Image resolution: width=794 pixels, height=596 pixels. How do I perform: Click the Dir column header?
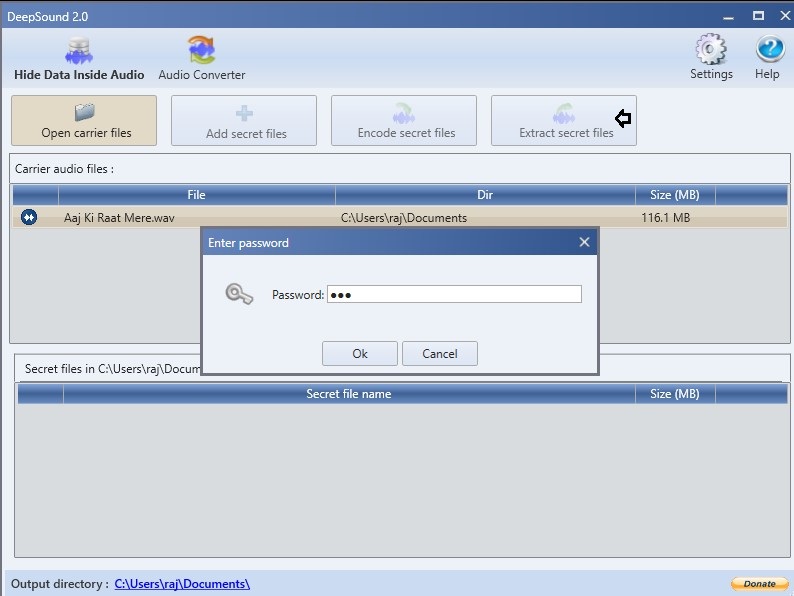pos(485,195)
